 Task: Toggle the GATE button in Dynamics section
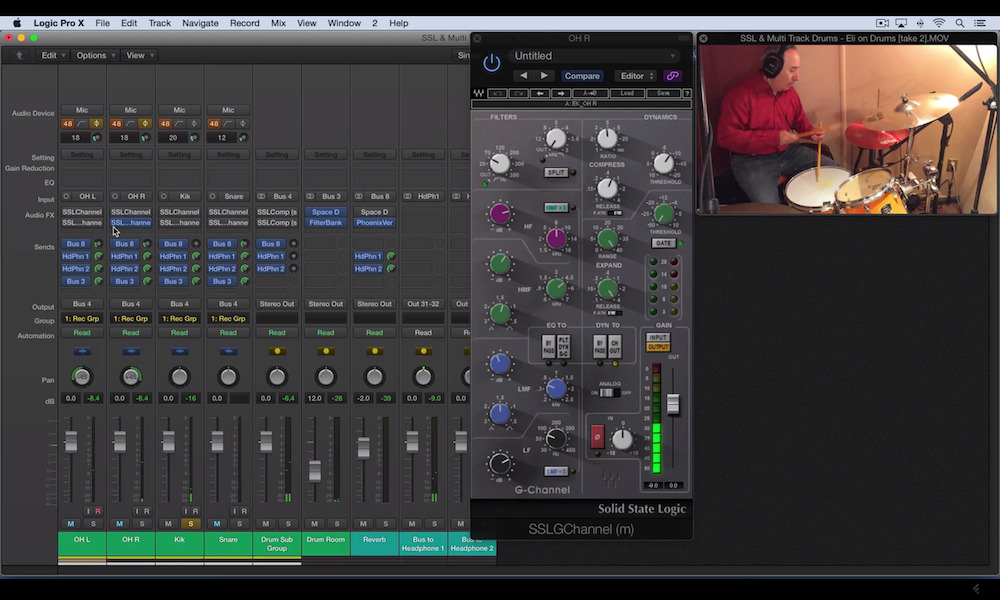click(x=663, y=243)
